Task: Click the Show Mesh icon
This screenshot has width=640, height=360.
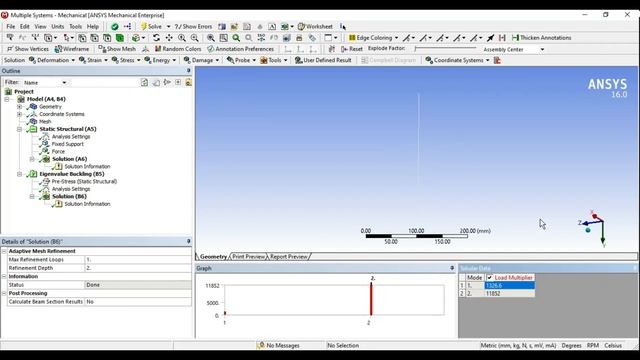Action: coord(102,49)
